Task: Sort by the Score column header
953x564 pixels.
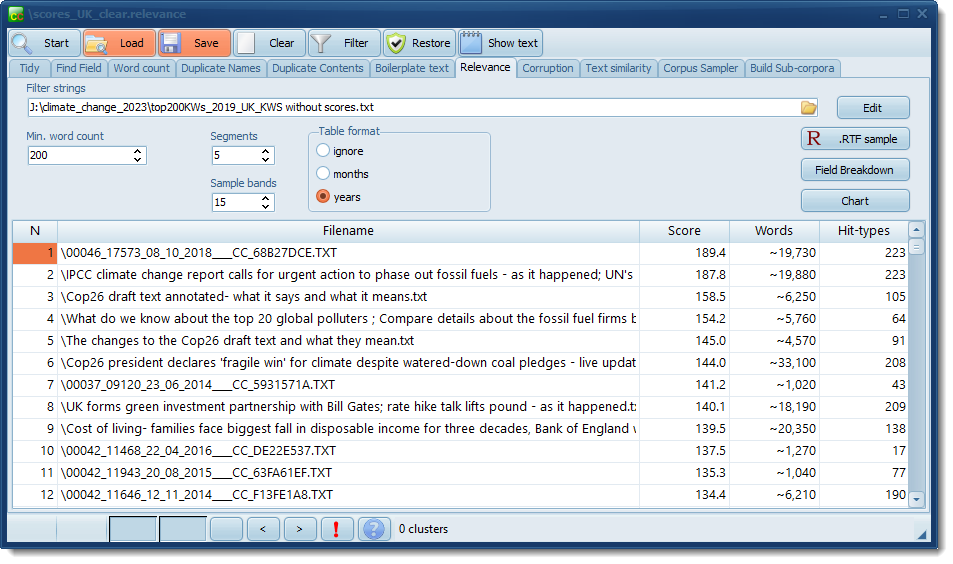Action: point(684,231)
